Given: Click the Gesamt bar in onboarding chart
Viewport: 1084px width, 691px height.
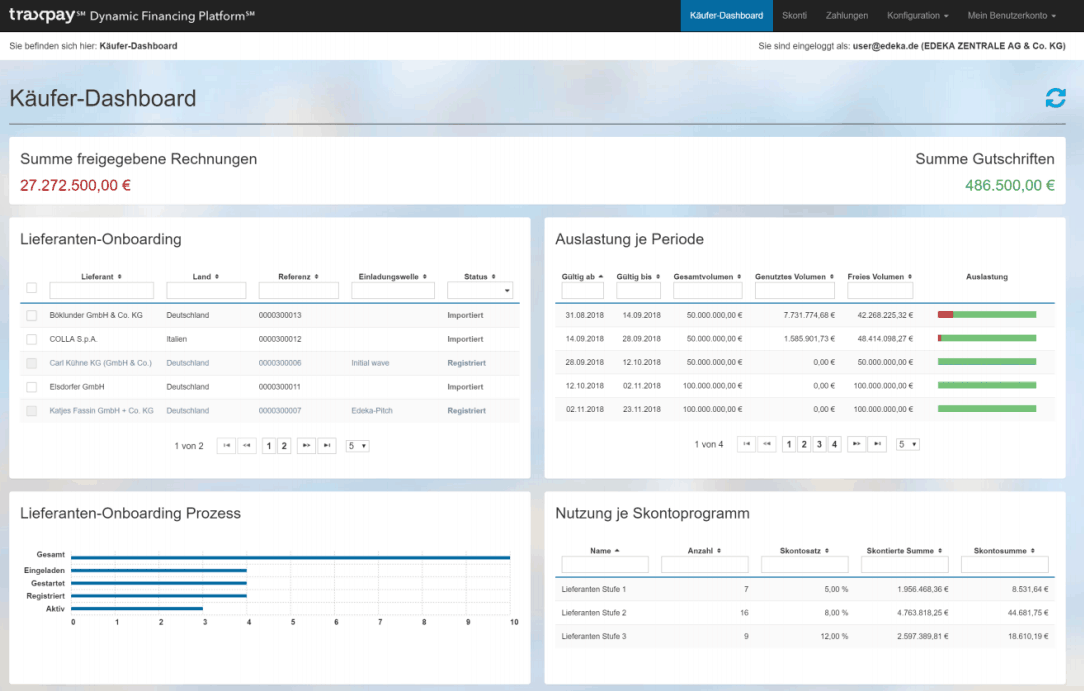Looking at the screenshot, I should point(290,557).
